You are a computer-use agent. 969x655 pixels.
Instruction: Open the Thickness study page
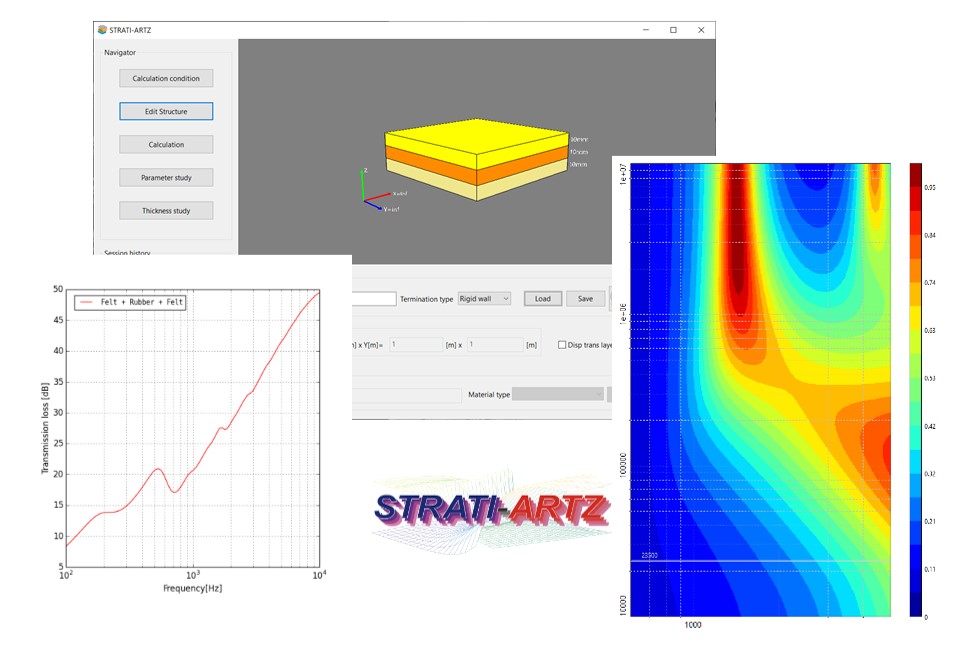(166, 210)
